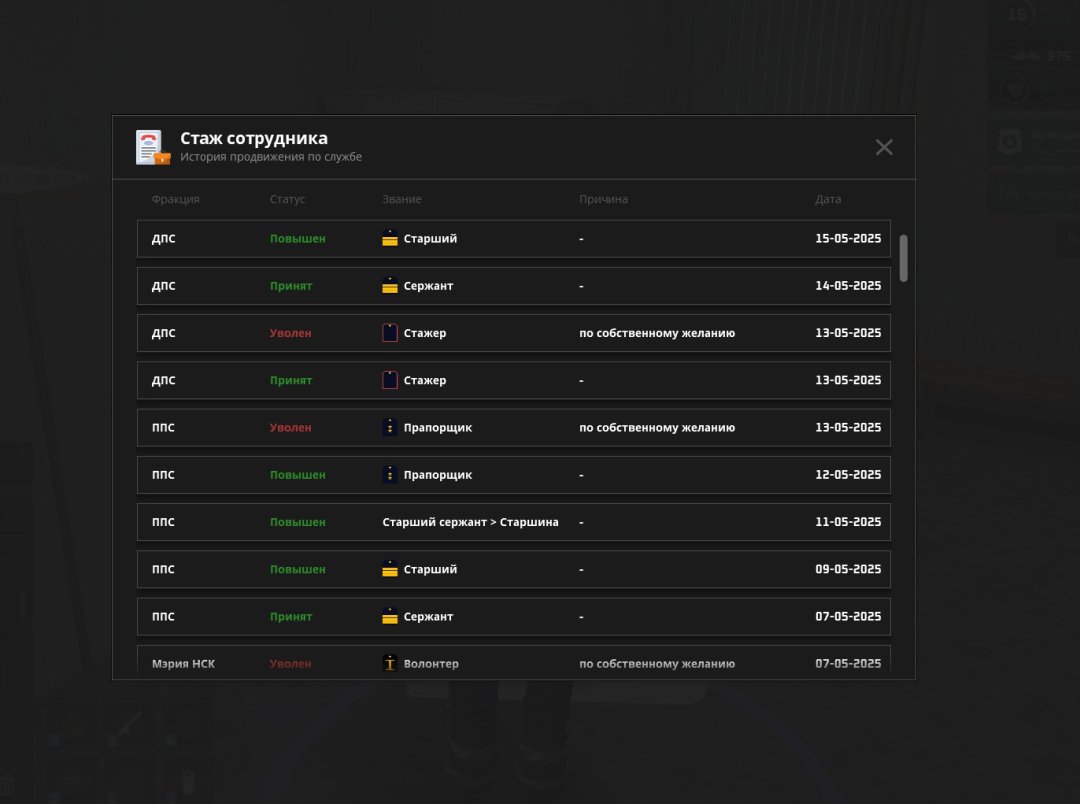
Task: Select the date 15-05-2025
Action: point(848,238)
